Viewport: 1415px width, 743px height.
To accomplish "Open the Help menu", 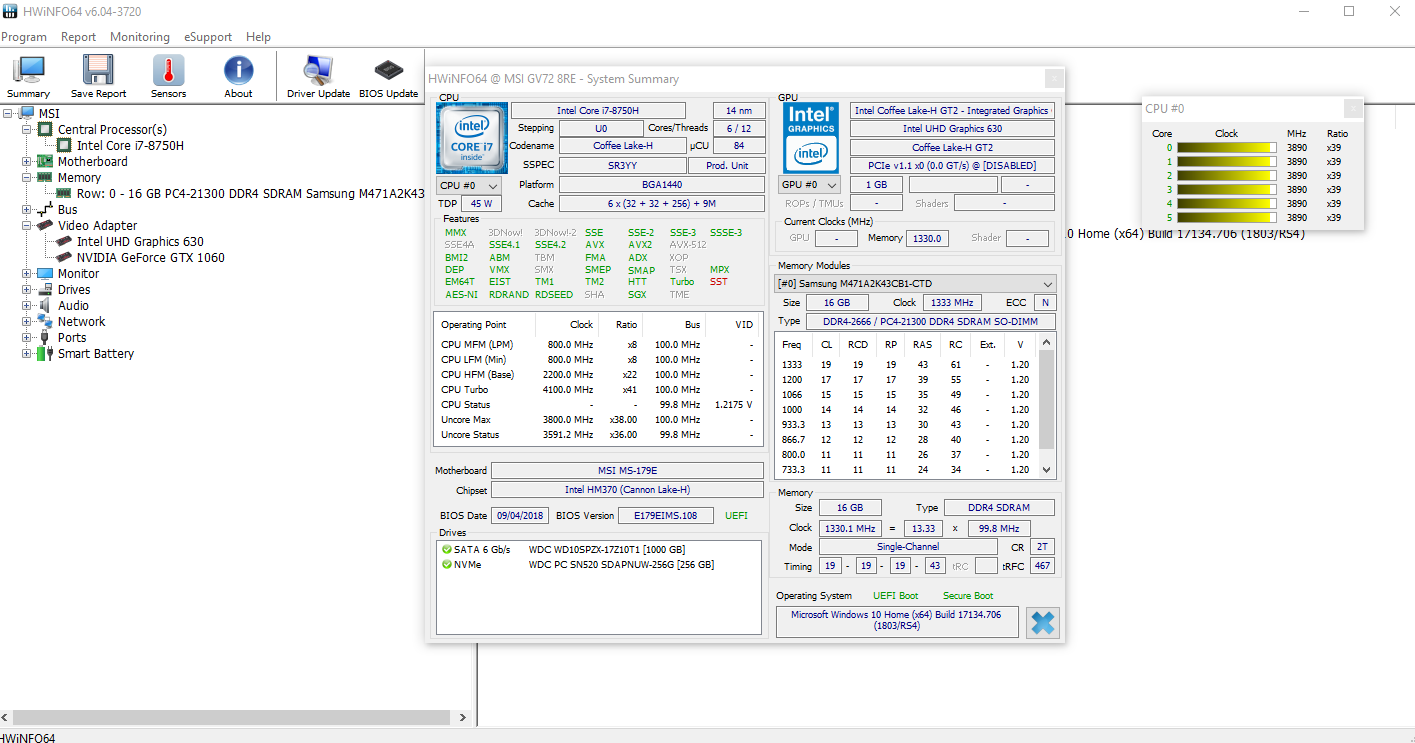I will coord(258,37).
